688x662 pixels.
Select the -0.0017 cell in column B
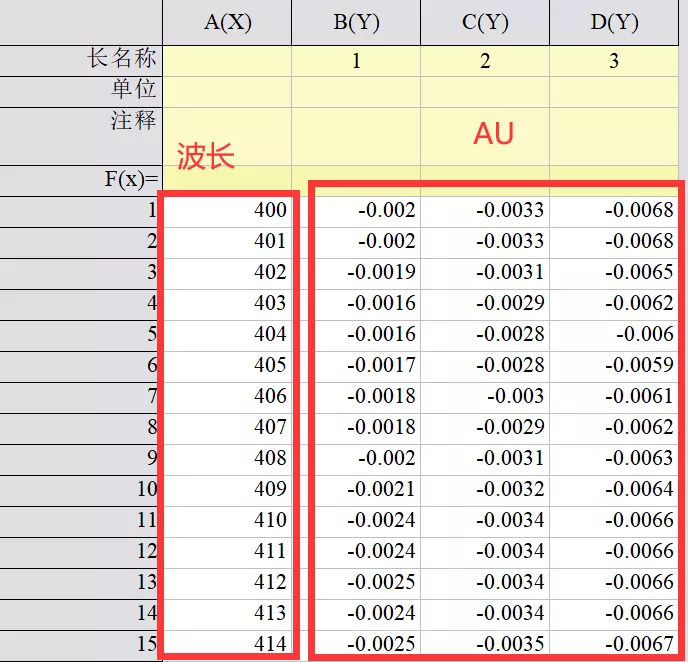pyautogui.click(x=356, y=366)
